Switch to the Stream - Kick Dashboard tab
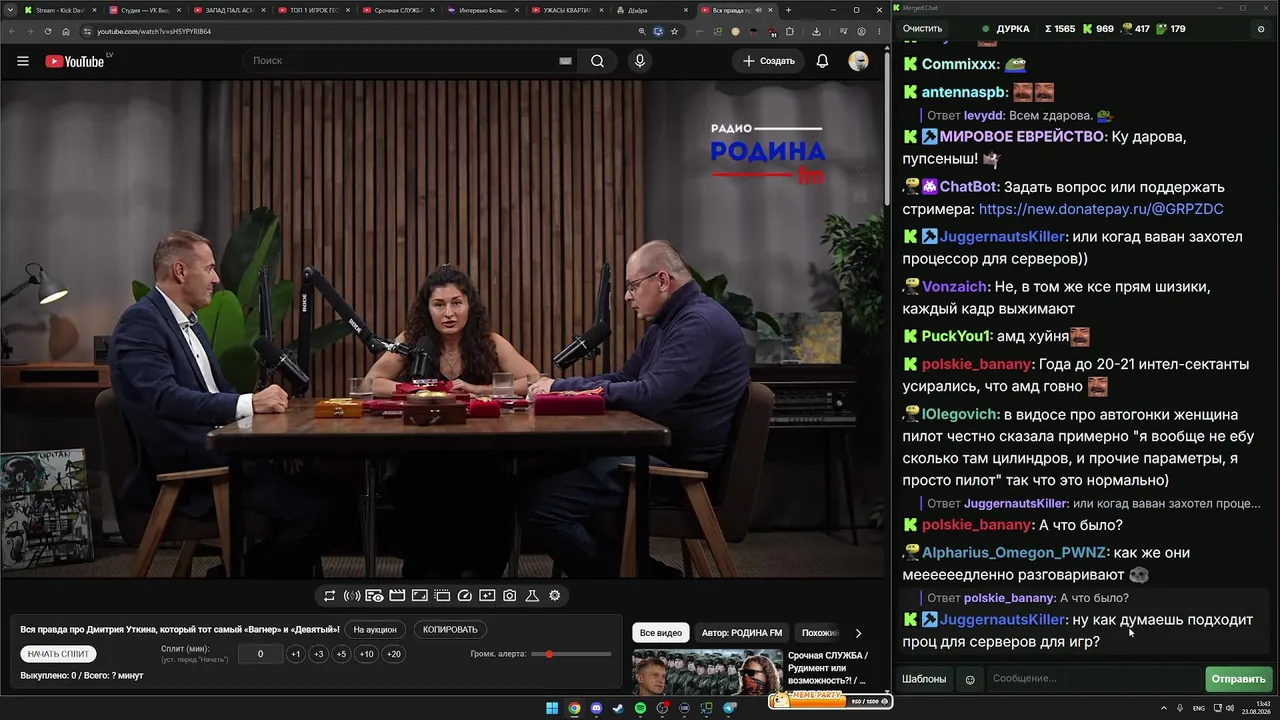The width and height of the screenshot is (1280, 720). click(x=59, y=10)
